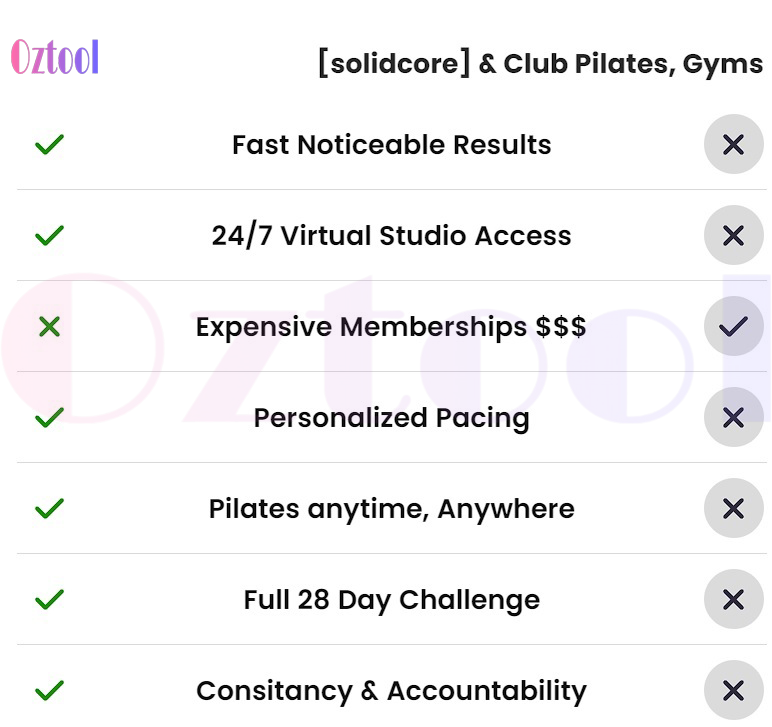Click gray X beside Fast Noticeable Results
This screenshot has height=727, width=772.
coord(734,144)
